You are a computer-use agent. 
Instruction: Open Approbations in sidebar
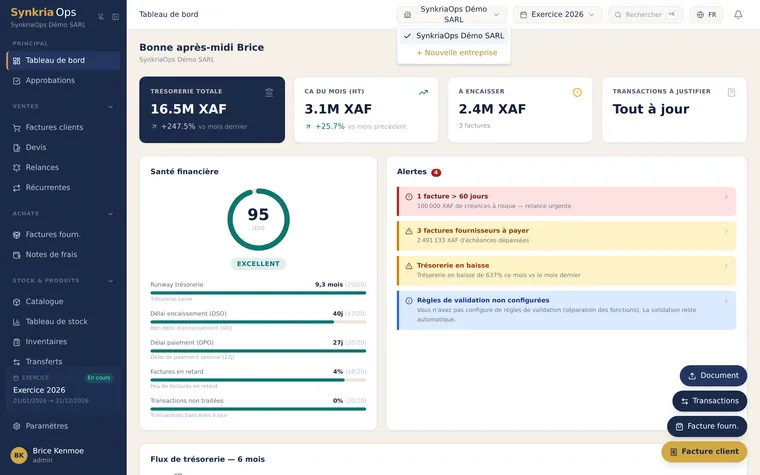click(63, 80)
